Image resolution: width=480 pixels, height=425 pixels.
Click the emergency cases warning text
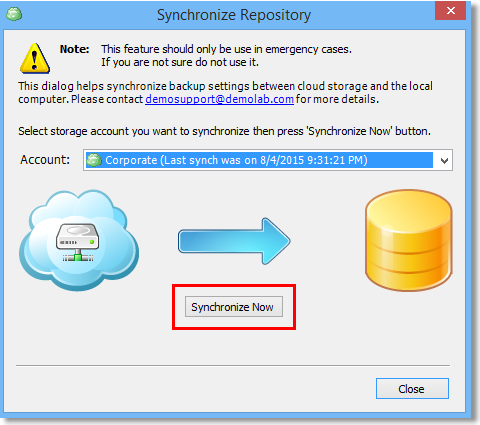[226, 49]
